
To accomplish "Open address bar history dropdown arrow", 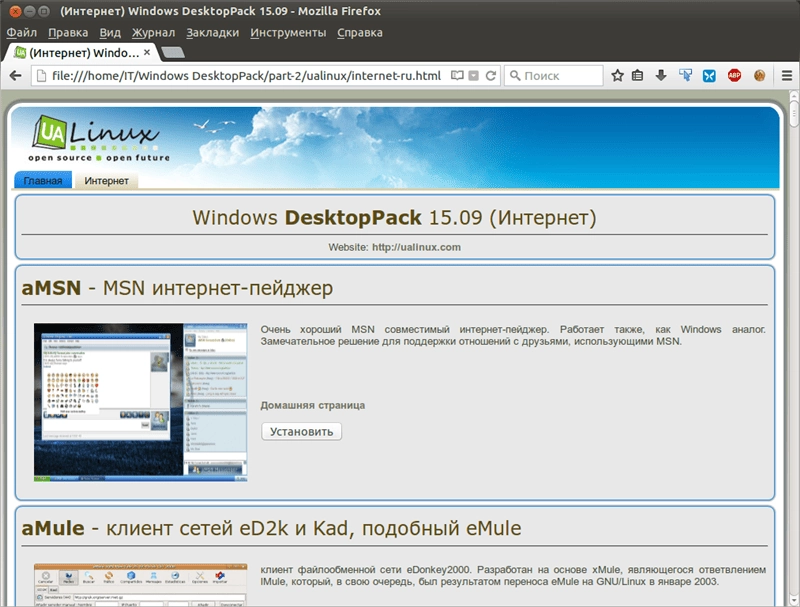I will coord(473,75).
